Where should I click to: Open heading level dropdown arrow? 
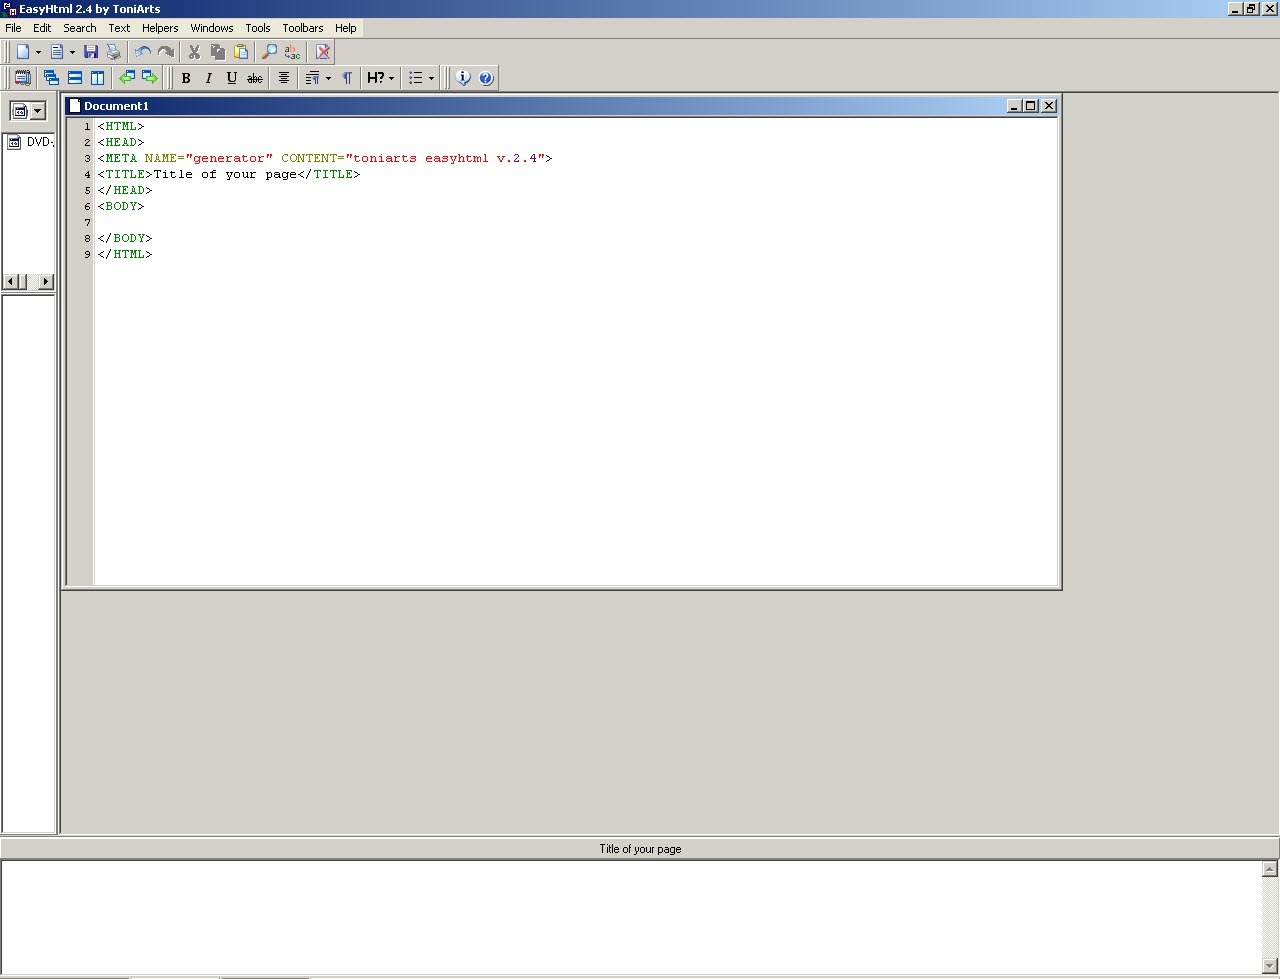pyautogui.click(x=391, y=78)
